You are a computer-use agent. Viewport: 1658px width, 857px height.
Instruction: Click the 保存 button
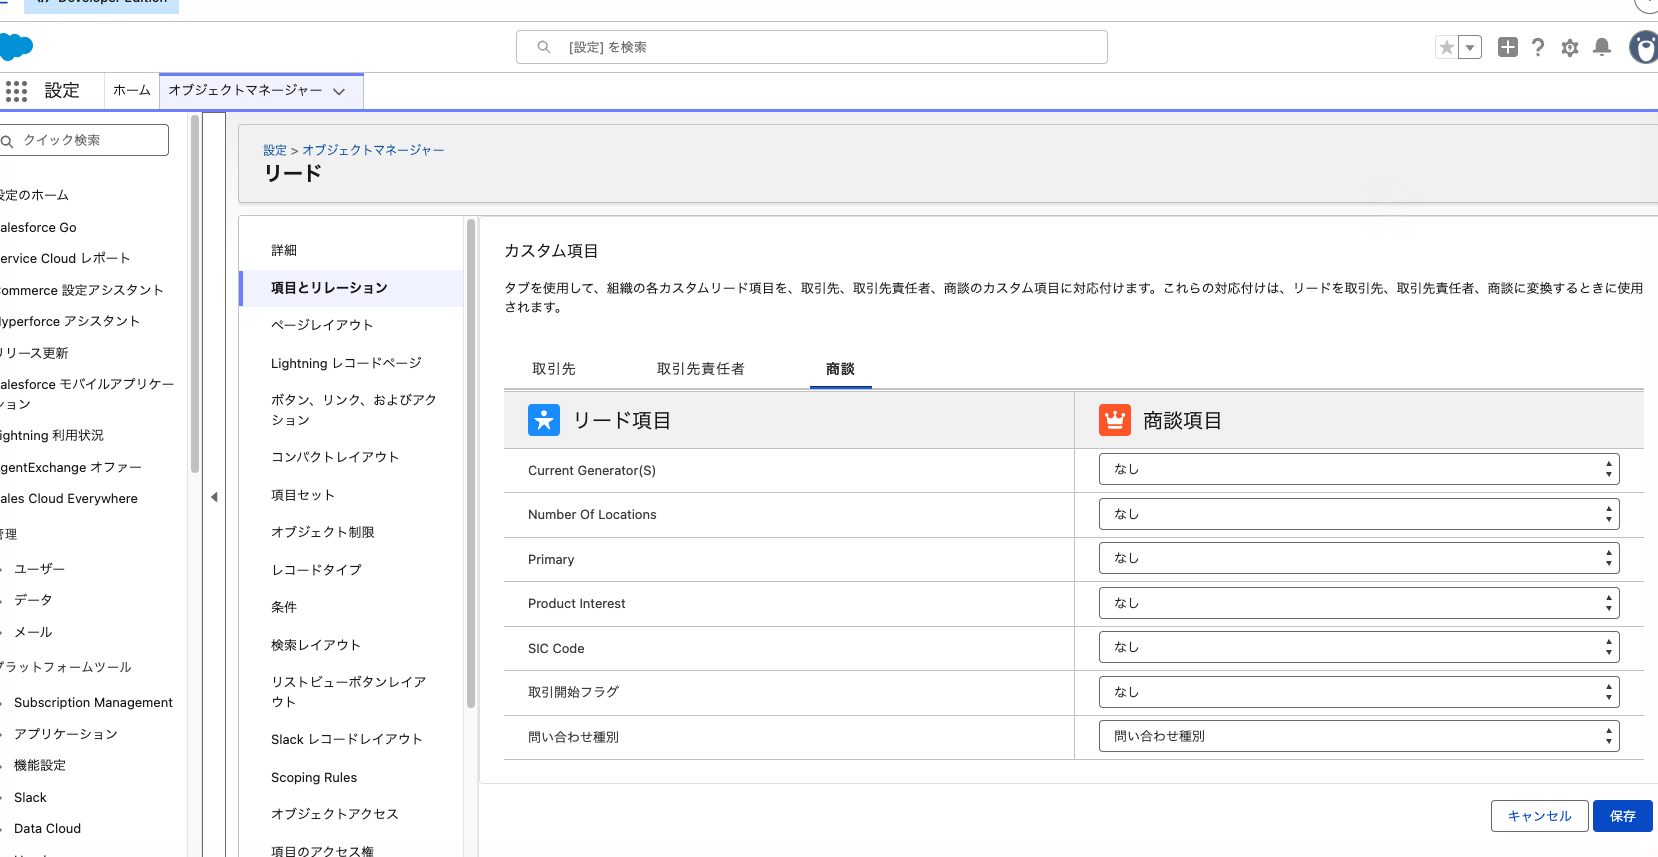pos(1622,816)
